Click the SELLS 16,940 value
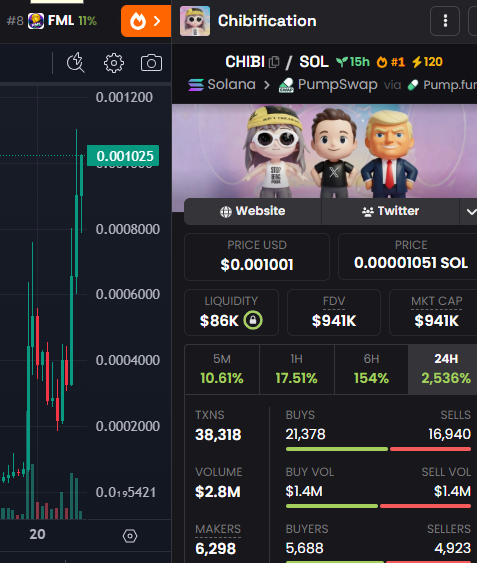This screenshot has width=477, height=563. point(450,434)
